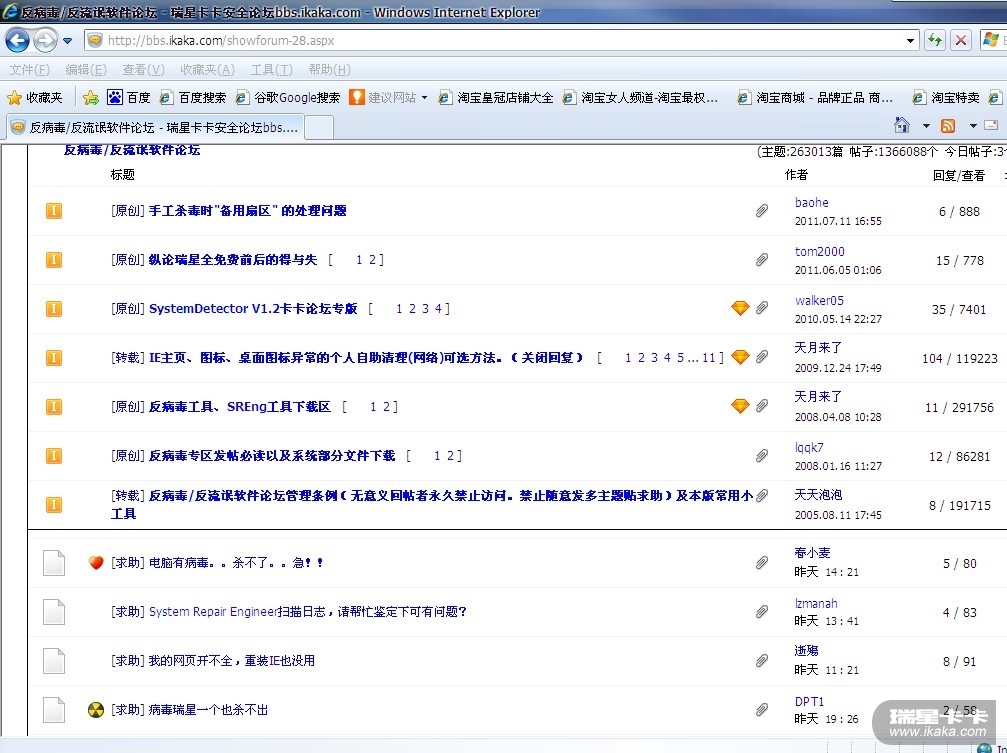Open the 编辑(E) menu
The width and height of the screenshot is (1007, 753).
[x=86, y=69]
